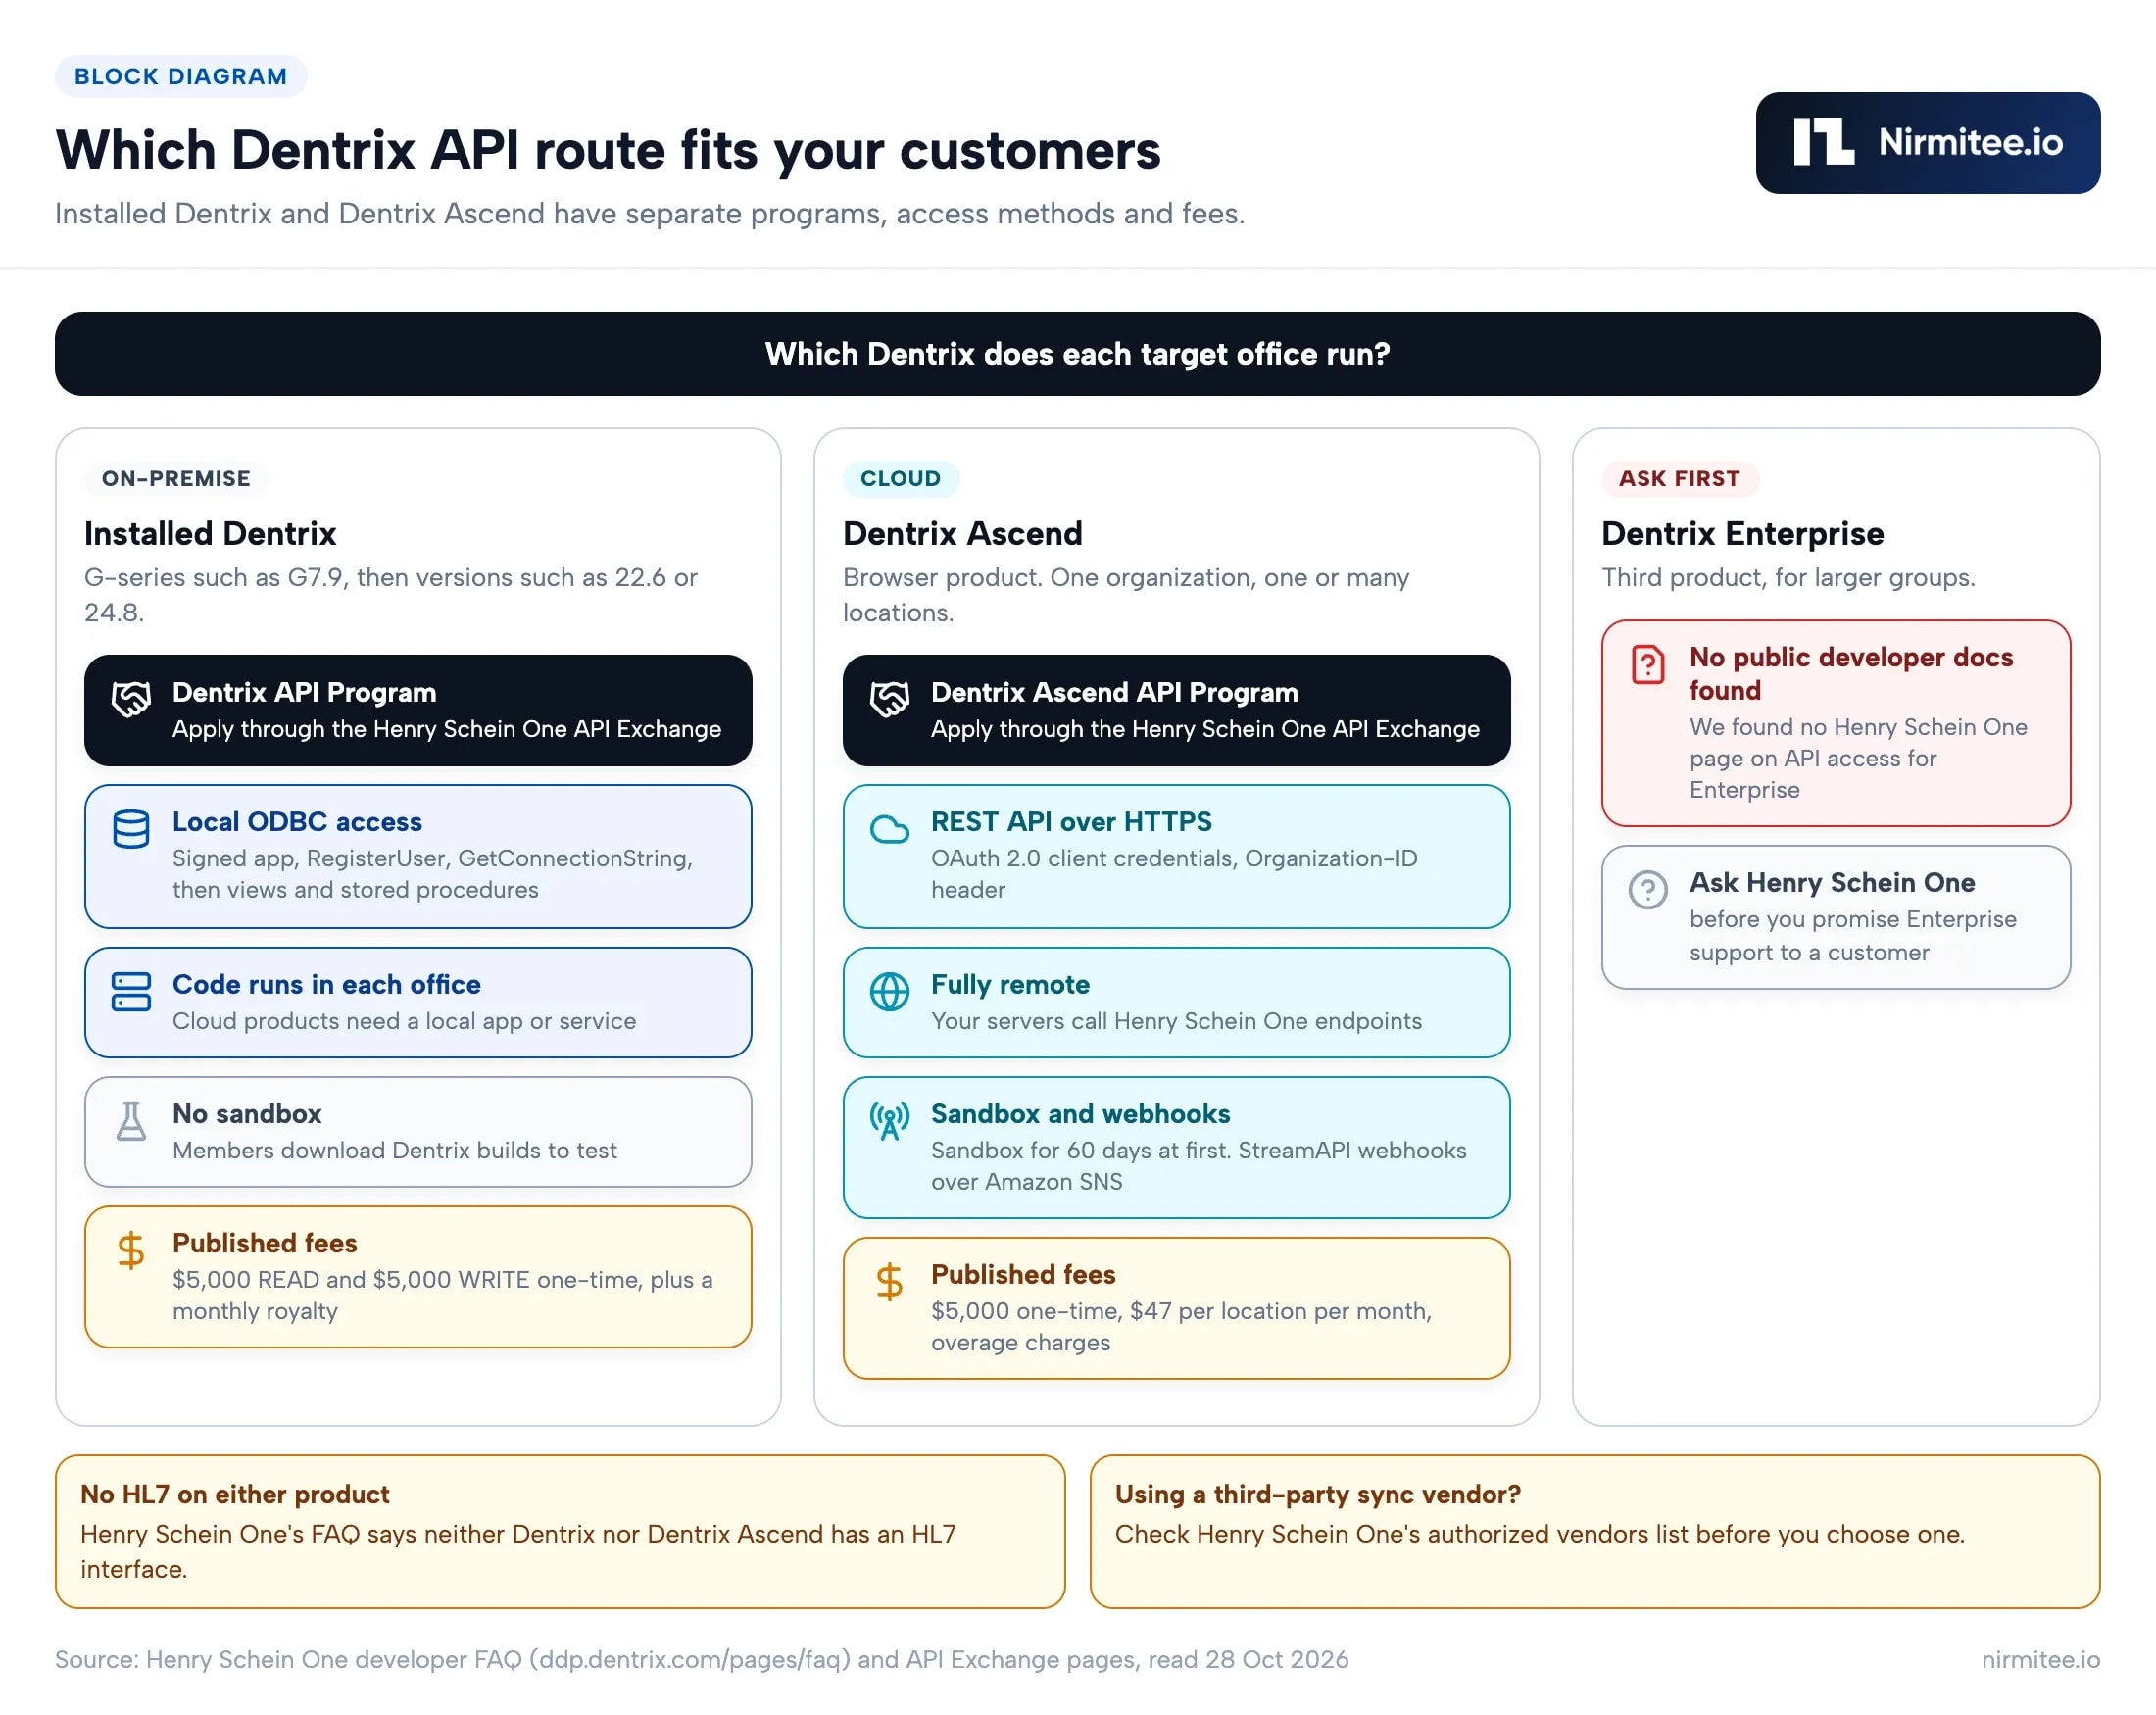Click the antenna icon beside Sandbox and webhooks

[x=889, y=1121]
